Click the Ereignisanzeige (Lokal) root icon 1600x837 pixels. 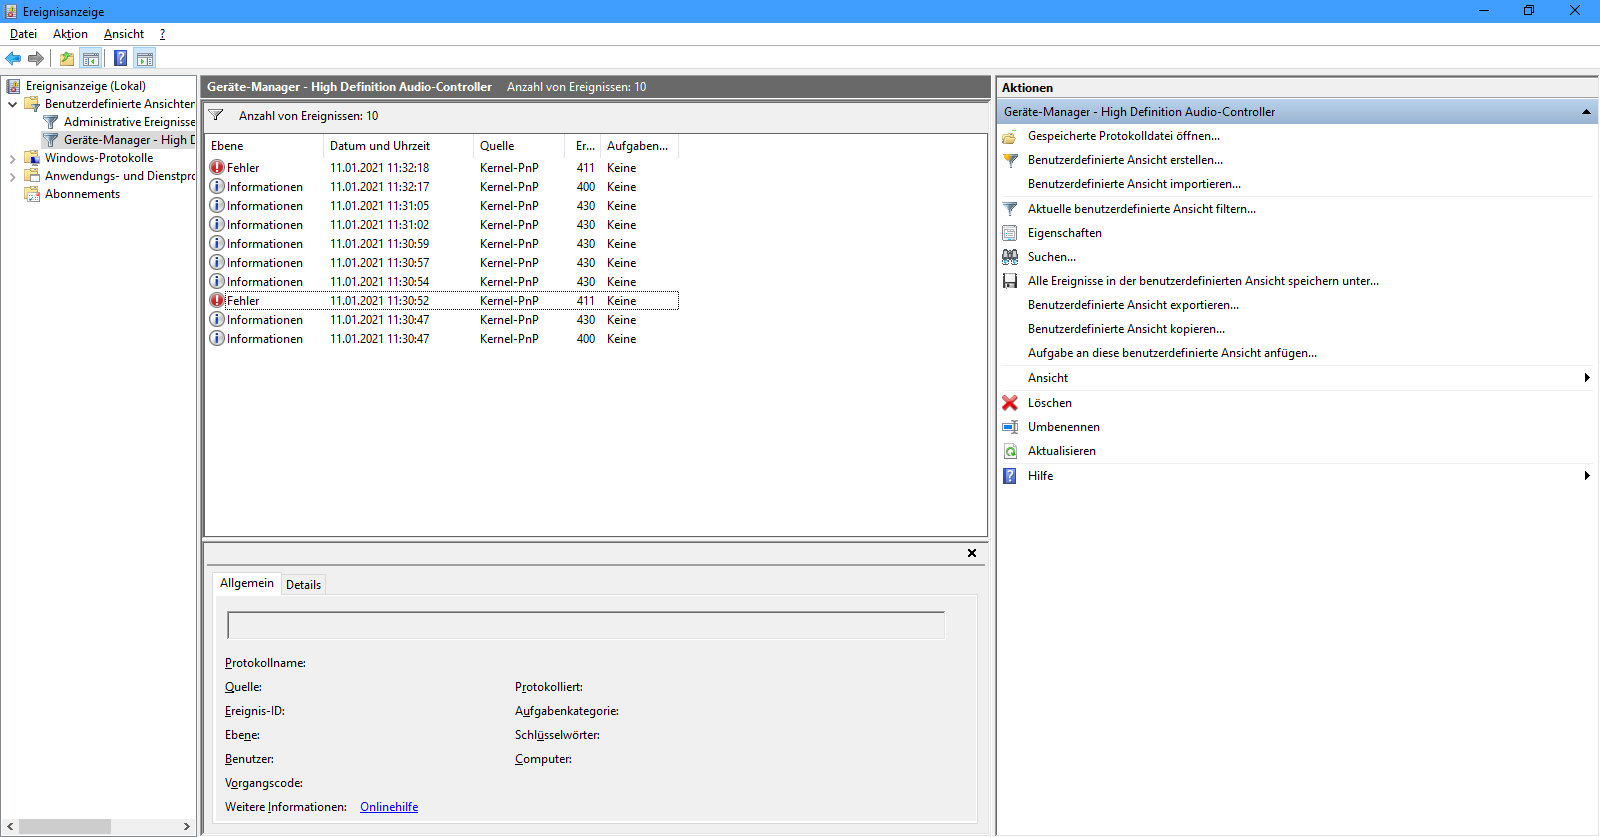click(x=13, y=86)
